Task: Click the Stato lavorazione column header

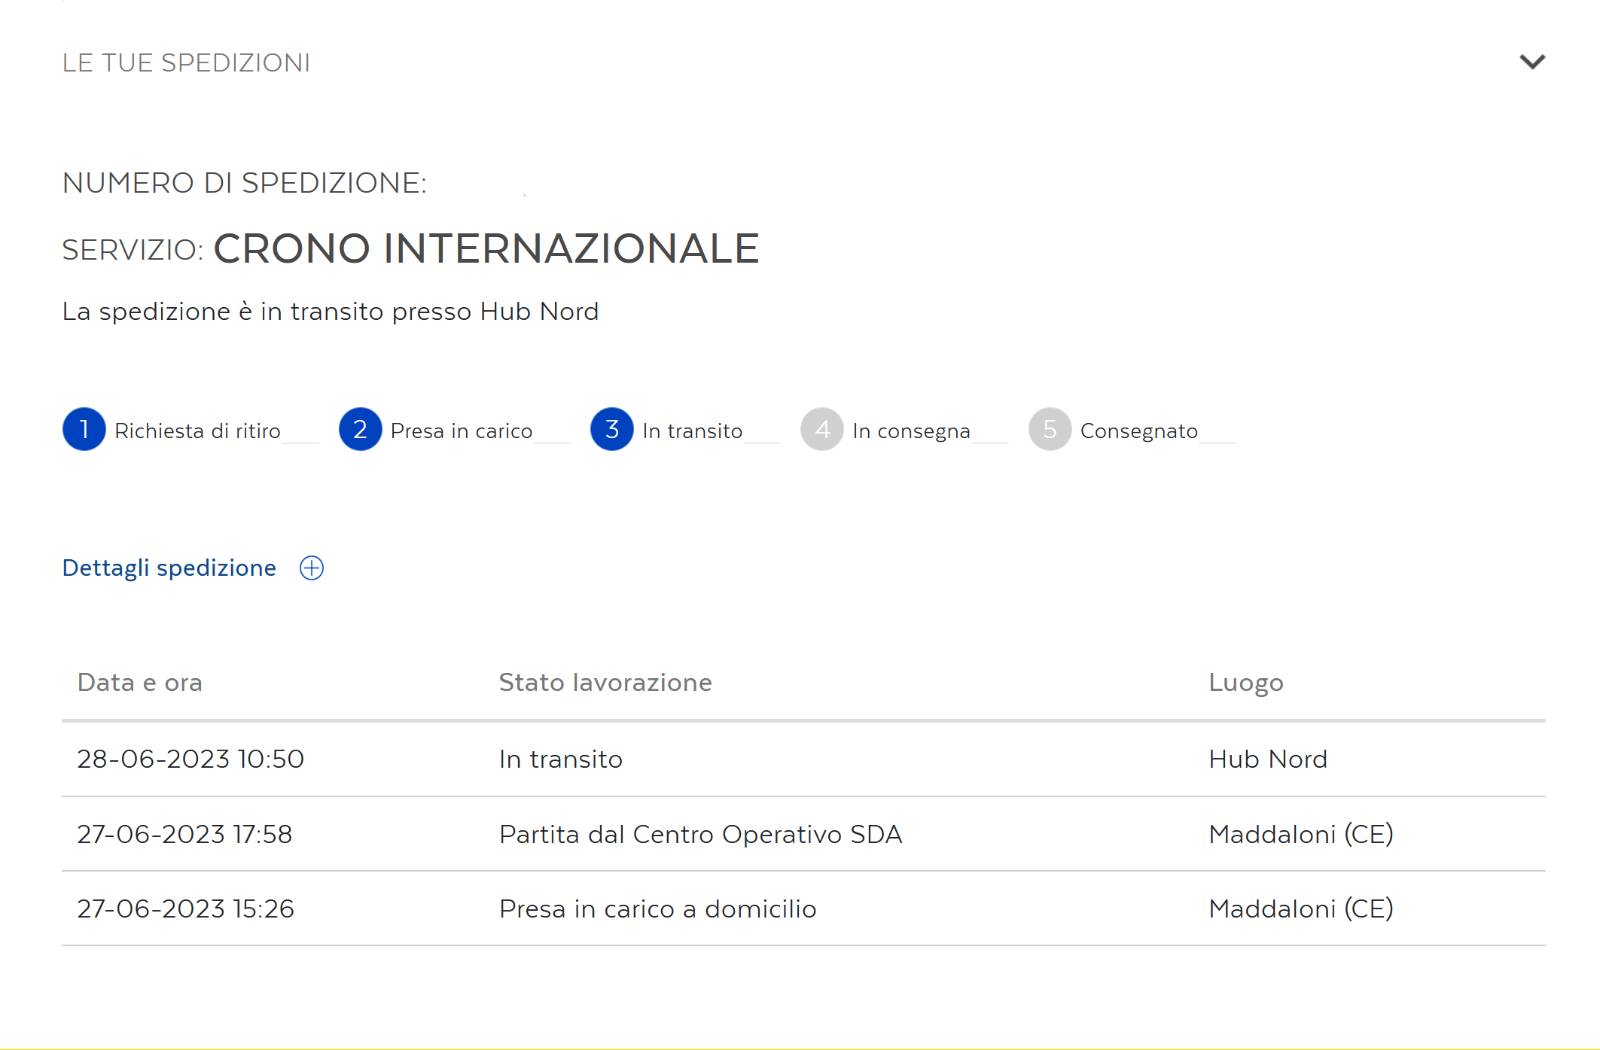Action: [606, 683]
